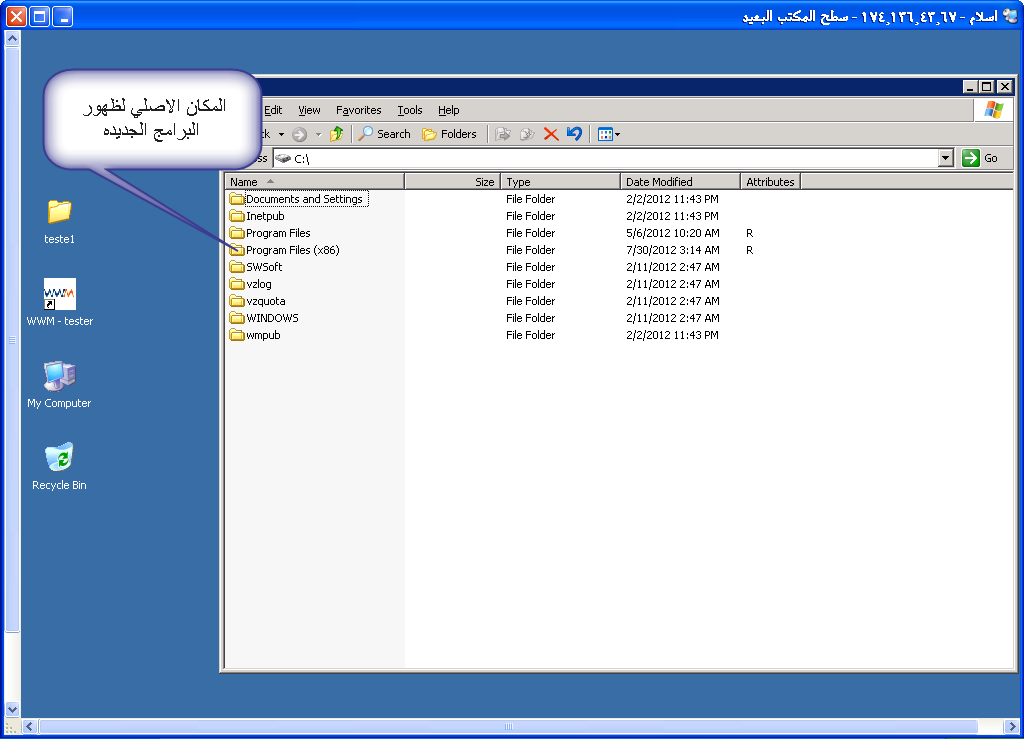Minimize the Explorer C:\ window
The width and height of the screenshot is (1024, 739).
(x=970, y=86)
